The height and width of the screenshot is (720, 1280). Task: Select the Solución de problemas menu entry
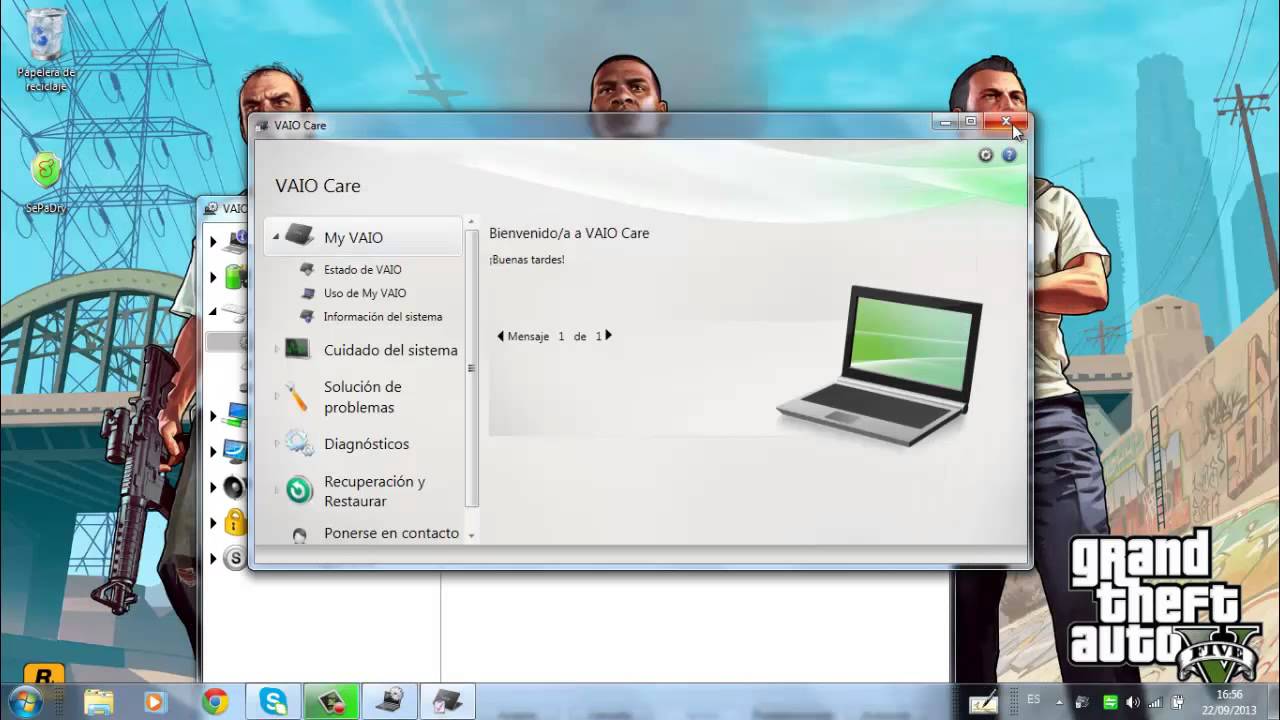point(363,397)
